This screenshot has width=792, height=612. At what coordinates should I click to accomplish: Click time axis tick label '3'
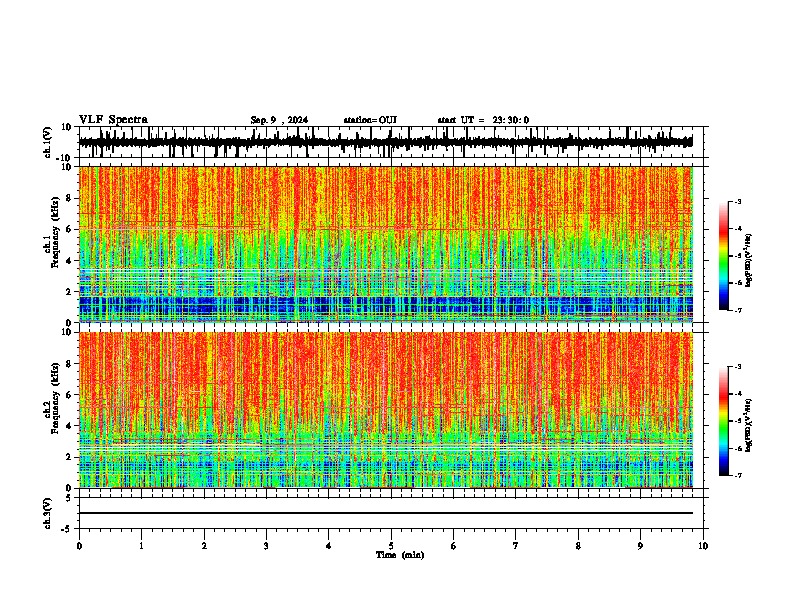(266, 546)
